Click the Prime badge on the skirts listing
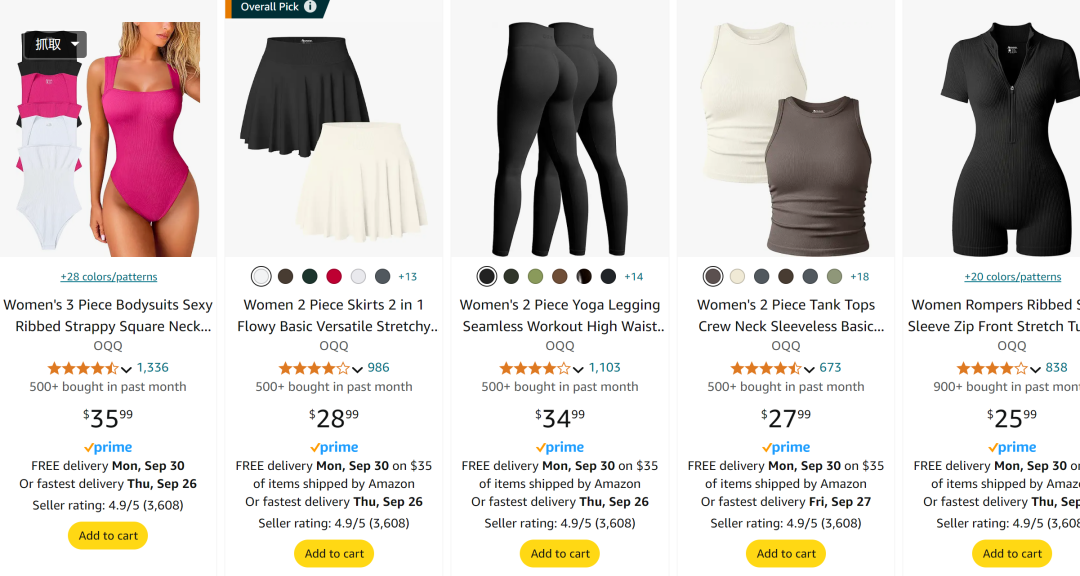The height and width of the screenshot is (576, 1080). 334,448
